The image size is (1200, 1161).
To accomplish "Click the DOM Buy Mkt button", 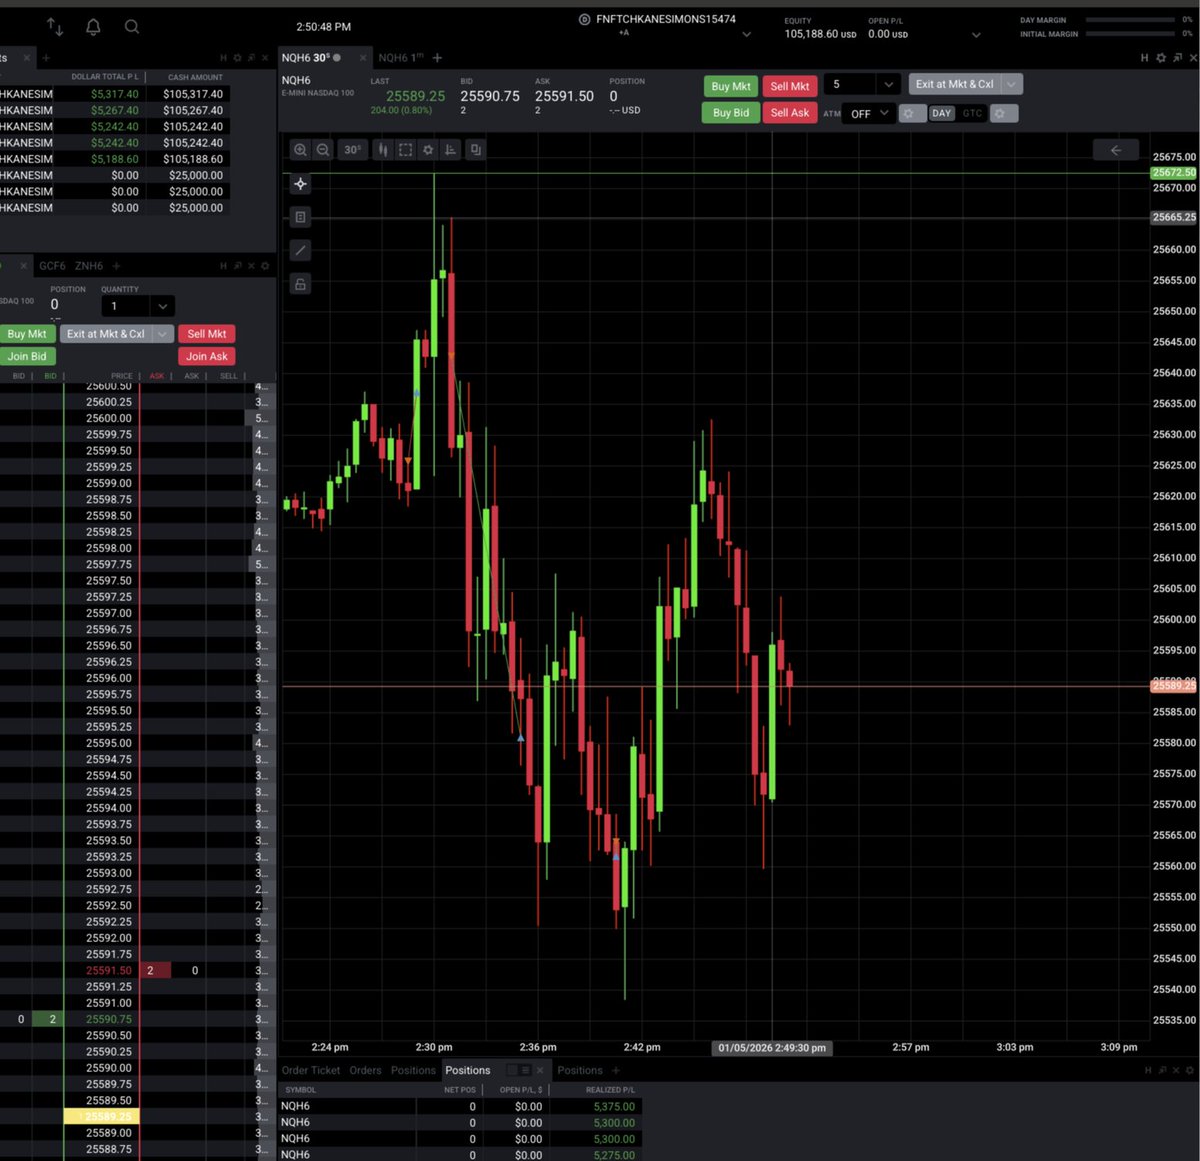I will pyautogui.click(x=27, y=334).
